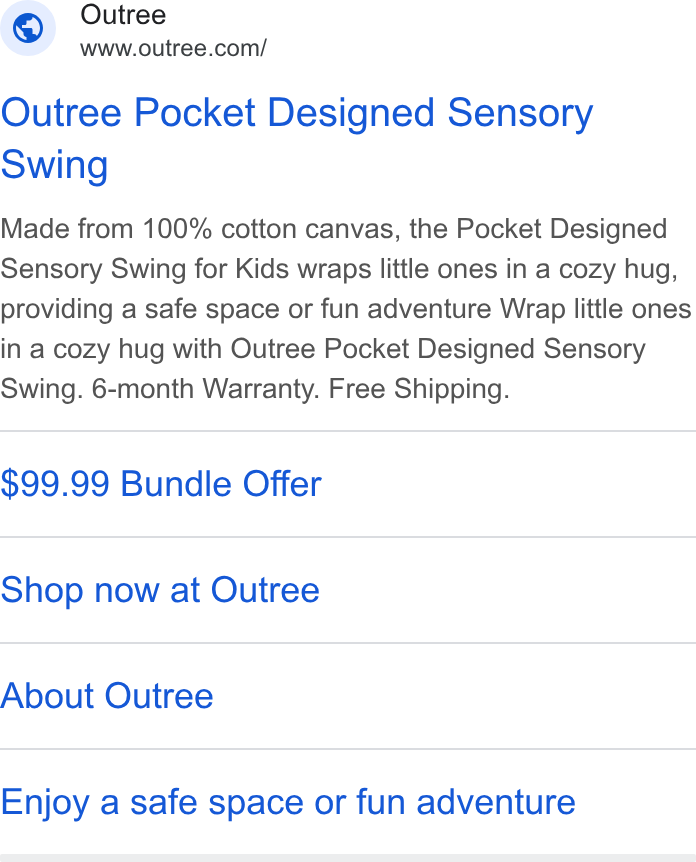This screenshot has height=862, width=696.
Task: Click the 6-month Warranty text
Action: pyautogui.click(x=206, y=389)
